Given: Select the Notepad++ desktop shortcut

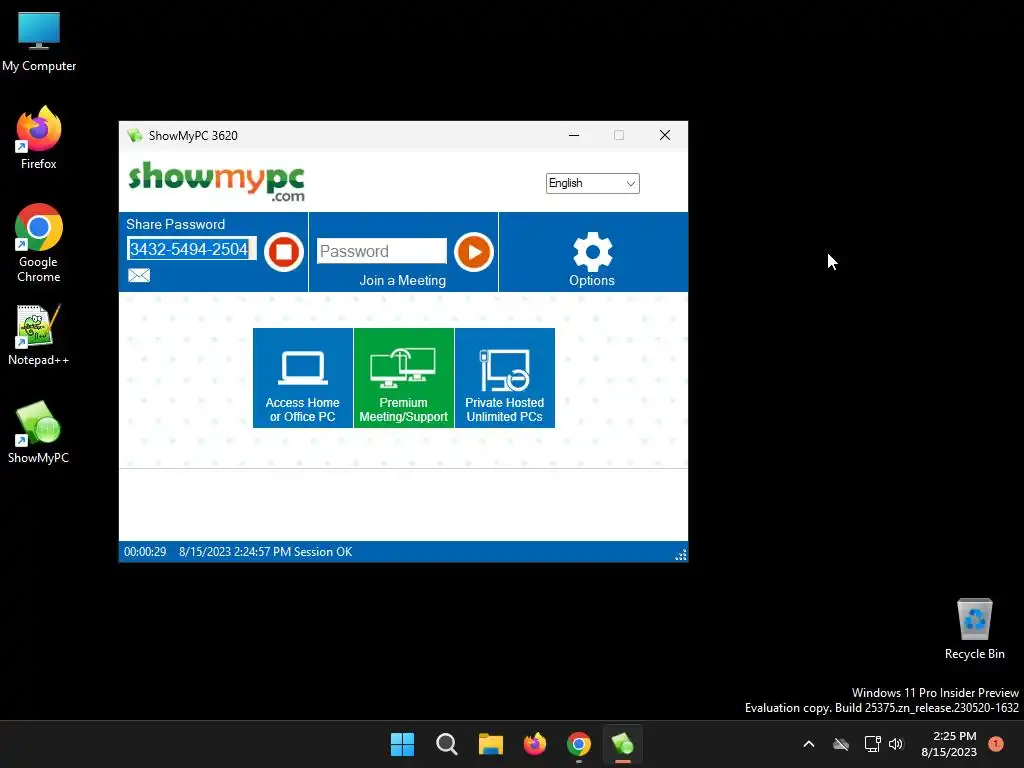Looking at the screenshot, I should tap(39, 335).
